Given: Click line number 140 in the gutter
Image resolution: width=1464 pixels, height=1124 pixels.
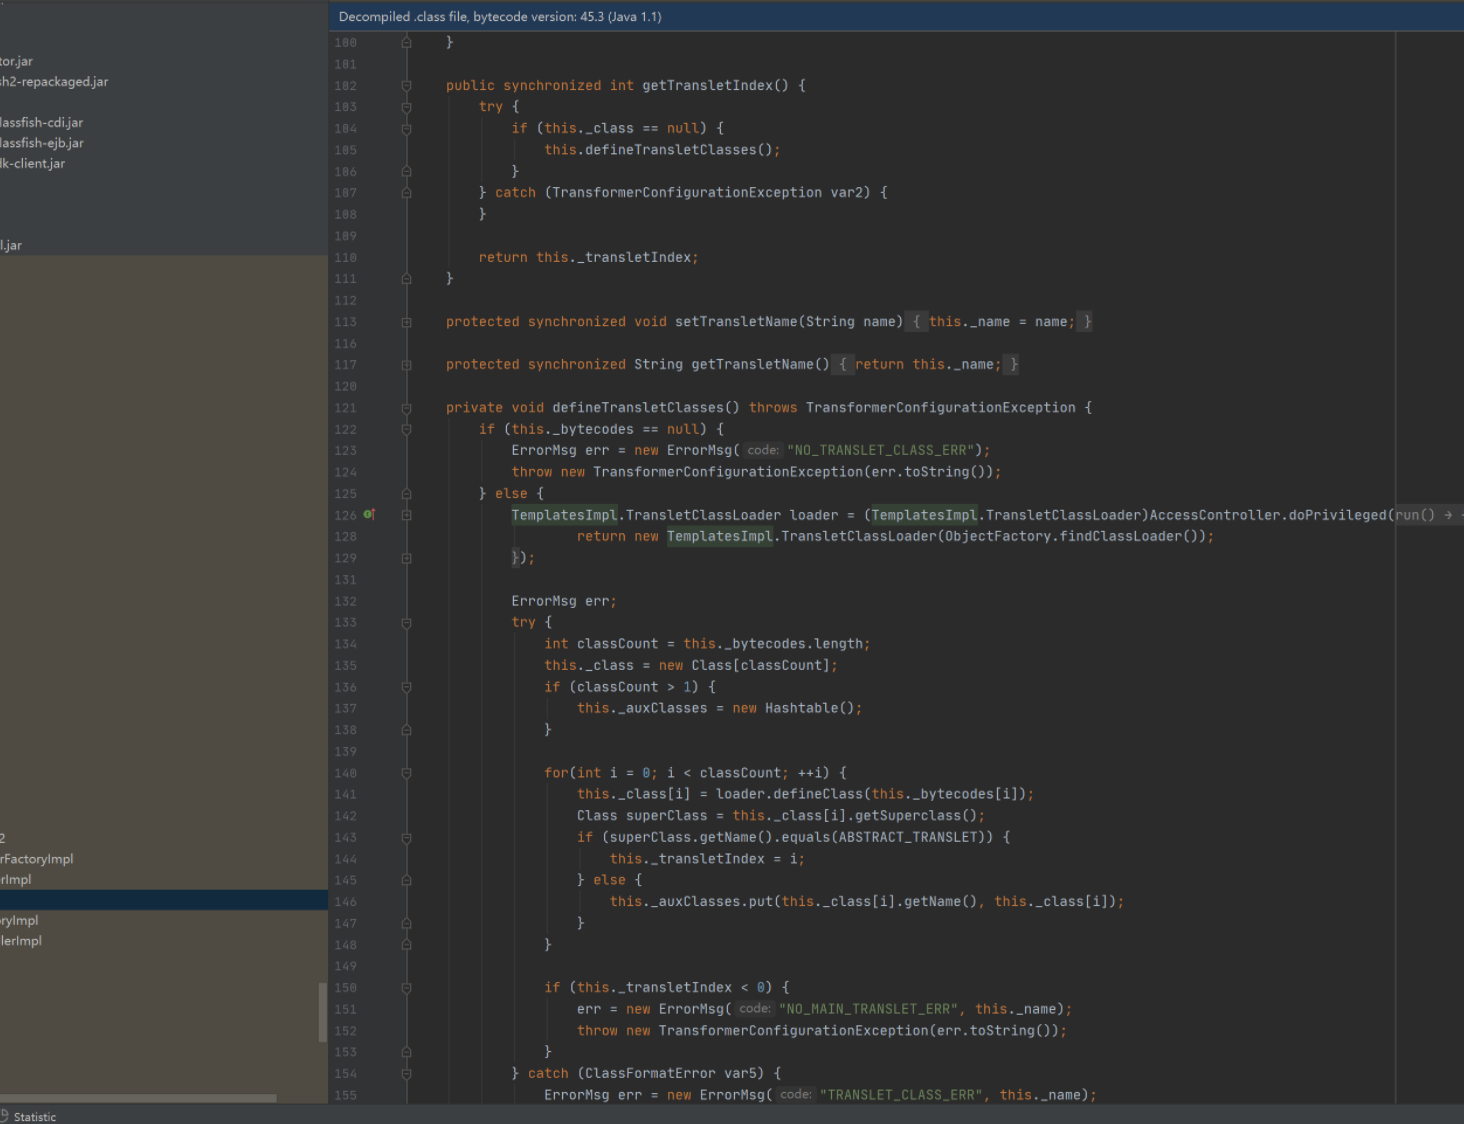Looking at the screenshot, I should coord(346,773).
